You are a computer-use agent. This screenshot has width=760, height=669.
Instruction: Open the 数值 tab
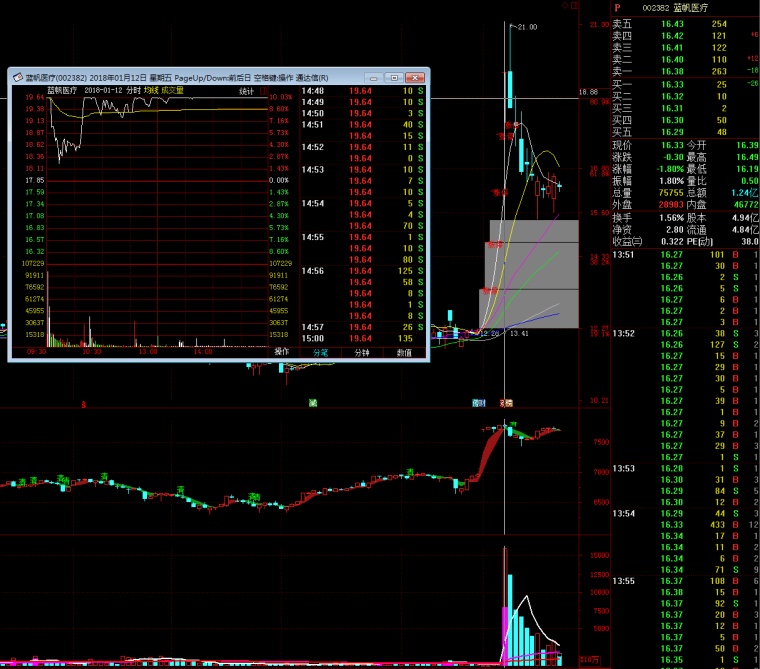404,352
